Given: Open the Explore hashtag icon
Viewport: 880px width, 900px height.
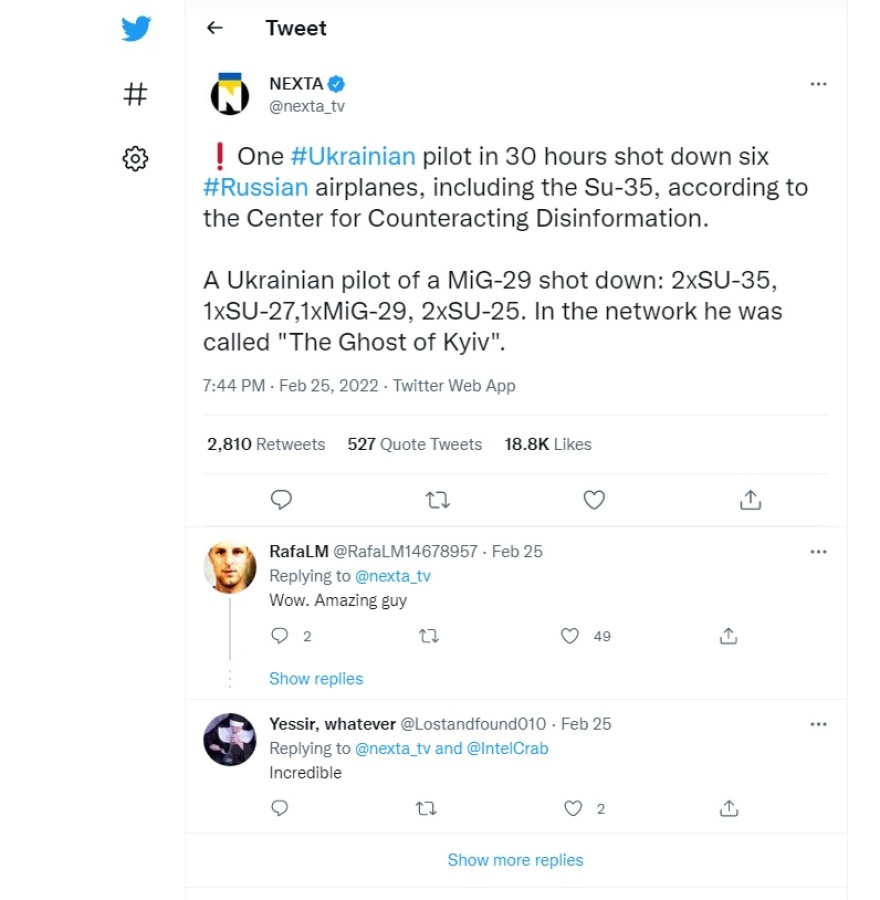Looking at the screenshot, I should point(135,94).
